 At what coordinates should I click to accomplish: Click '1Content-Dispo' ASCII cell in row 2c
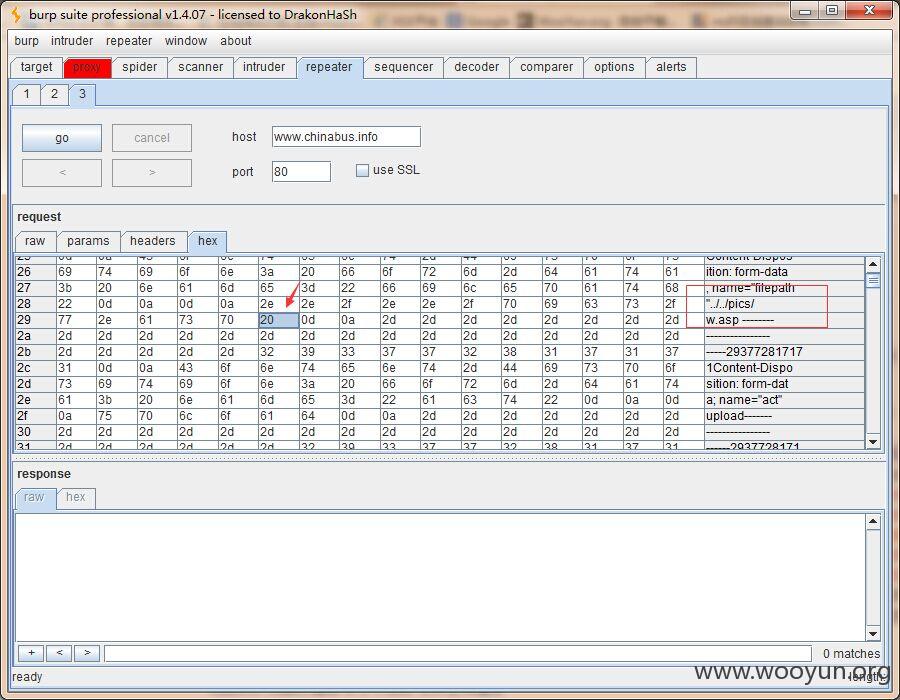point(784,368)
